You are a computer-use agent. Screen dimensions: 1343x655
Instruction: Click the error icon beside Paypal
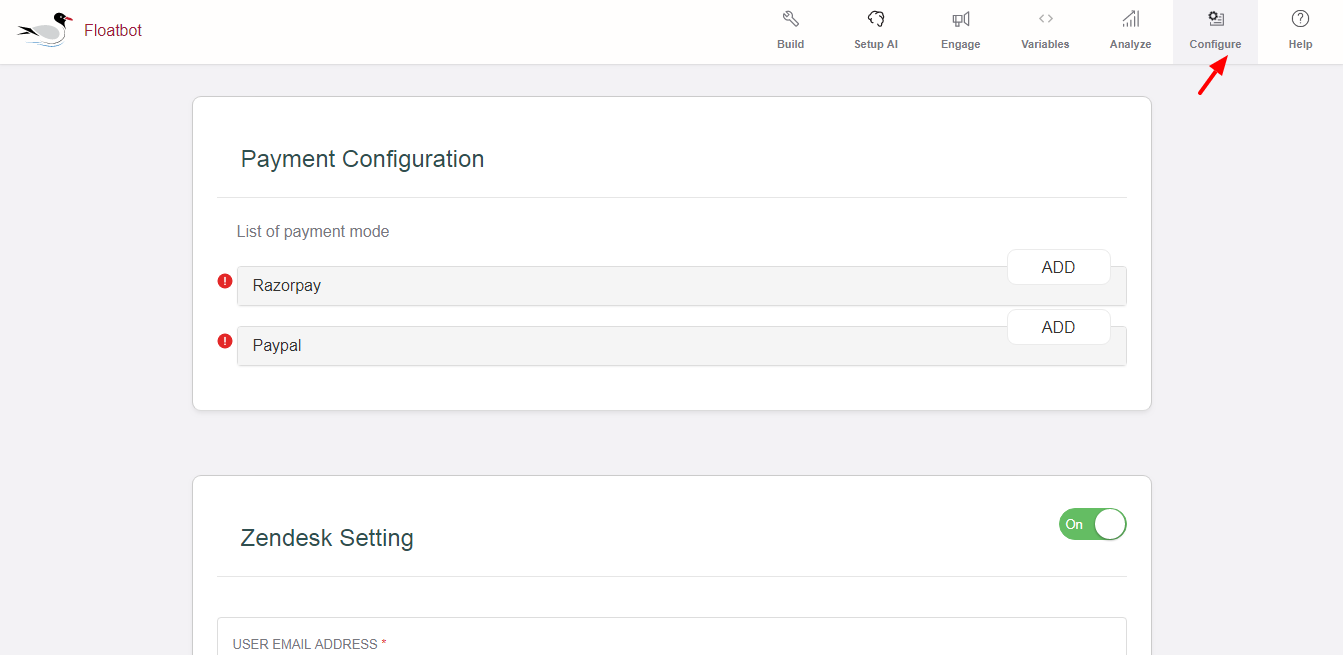224,341
